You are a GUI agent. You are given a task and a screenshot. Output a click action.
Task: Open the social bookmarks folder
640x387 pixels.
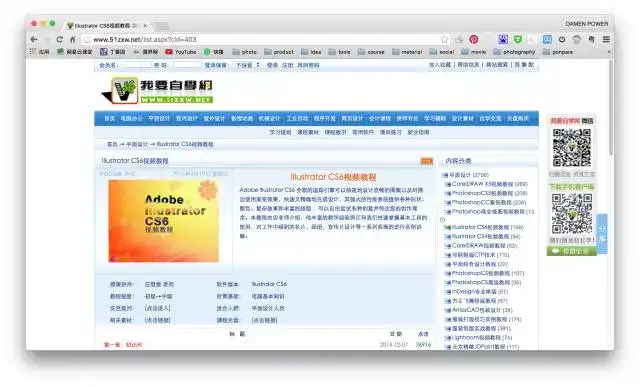(x=442, y=52)
